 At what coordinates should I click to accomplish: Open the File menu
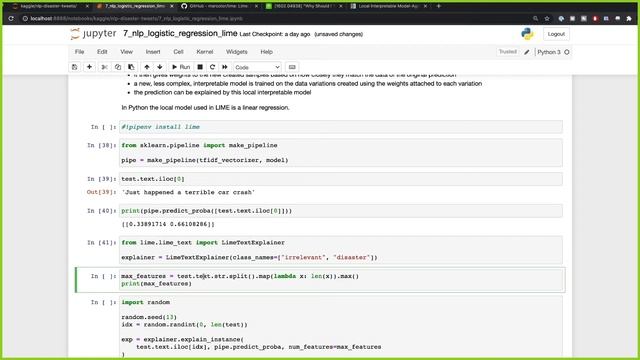(x=80, y=52)
